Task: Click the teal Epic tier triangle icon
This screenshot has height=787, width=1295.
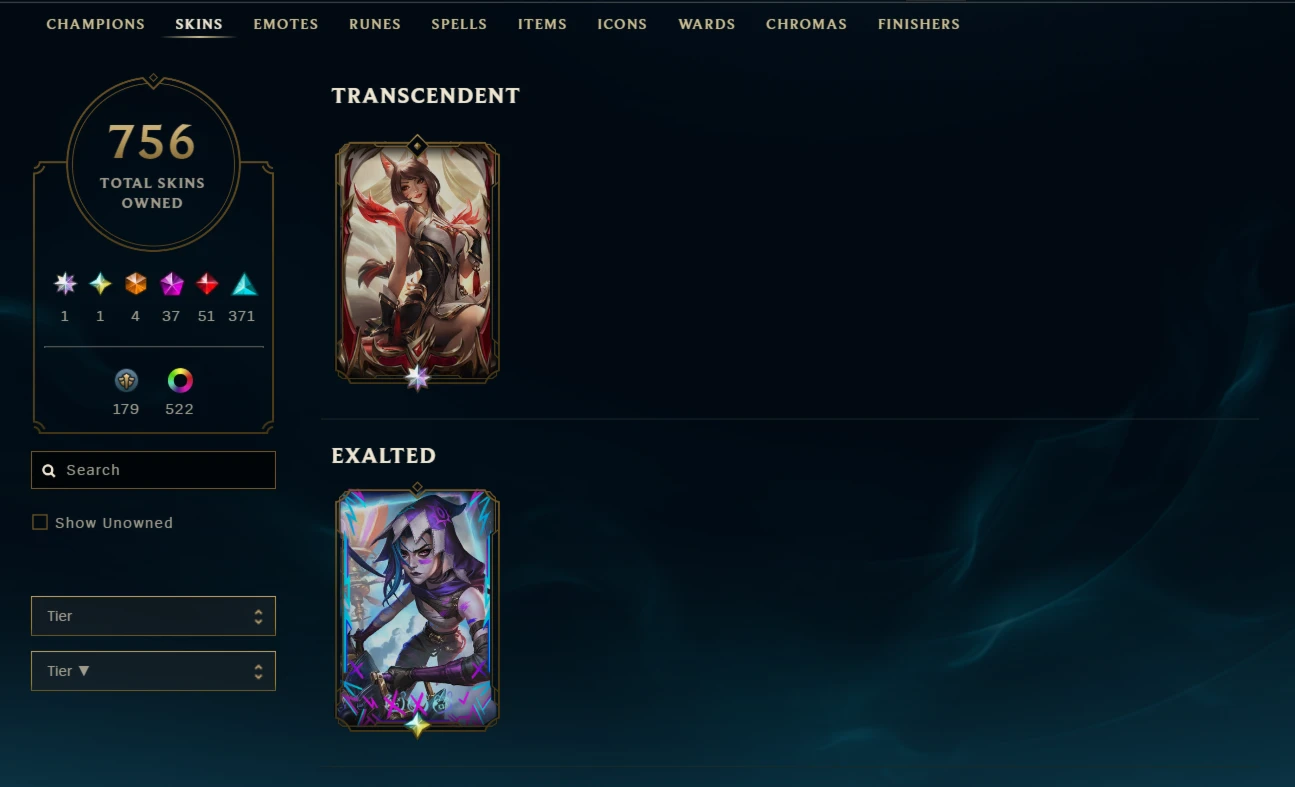Action: tap(244, 285)
